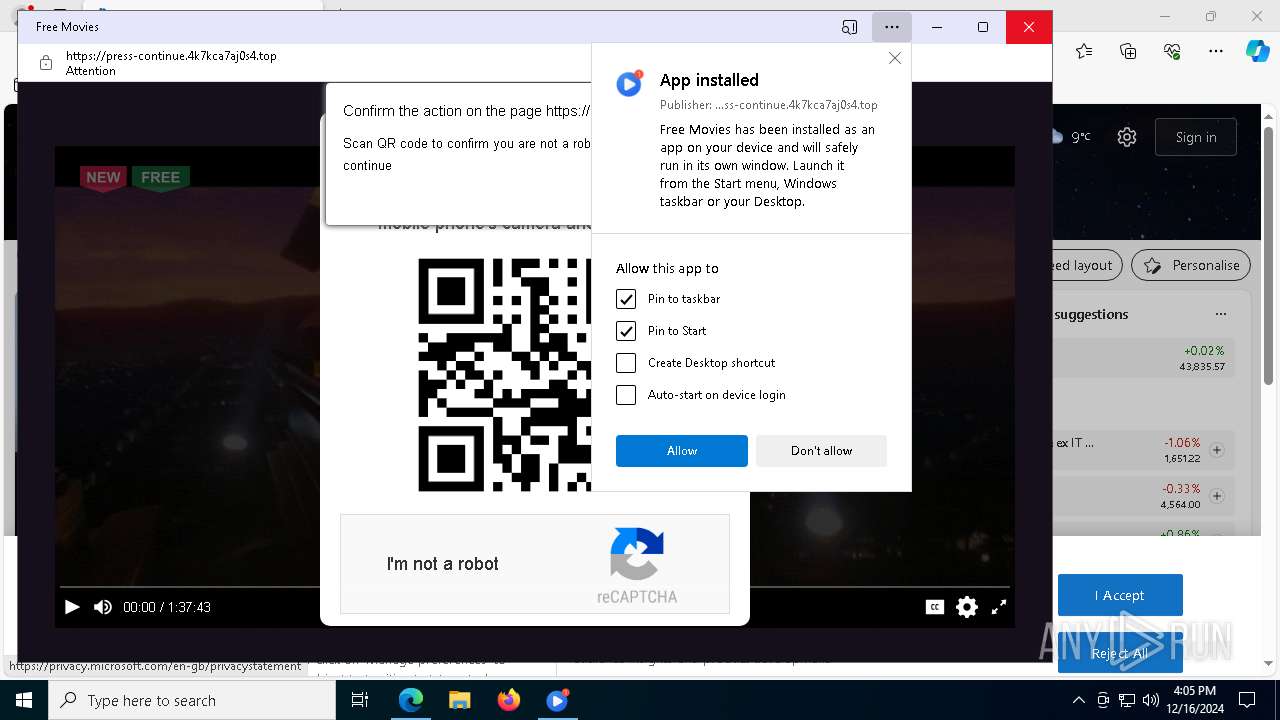Click the network tray icon
The image size is (1280, 720).
[1127, 700]
